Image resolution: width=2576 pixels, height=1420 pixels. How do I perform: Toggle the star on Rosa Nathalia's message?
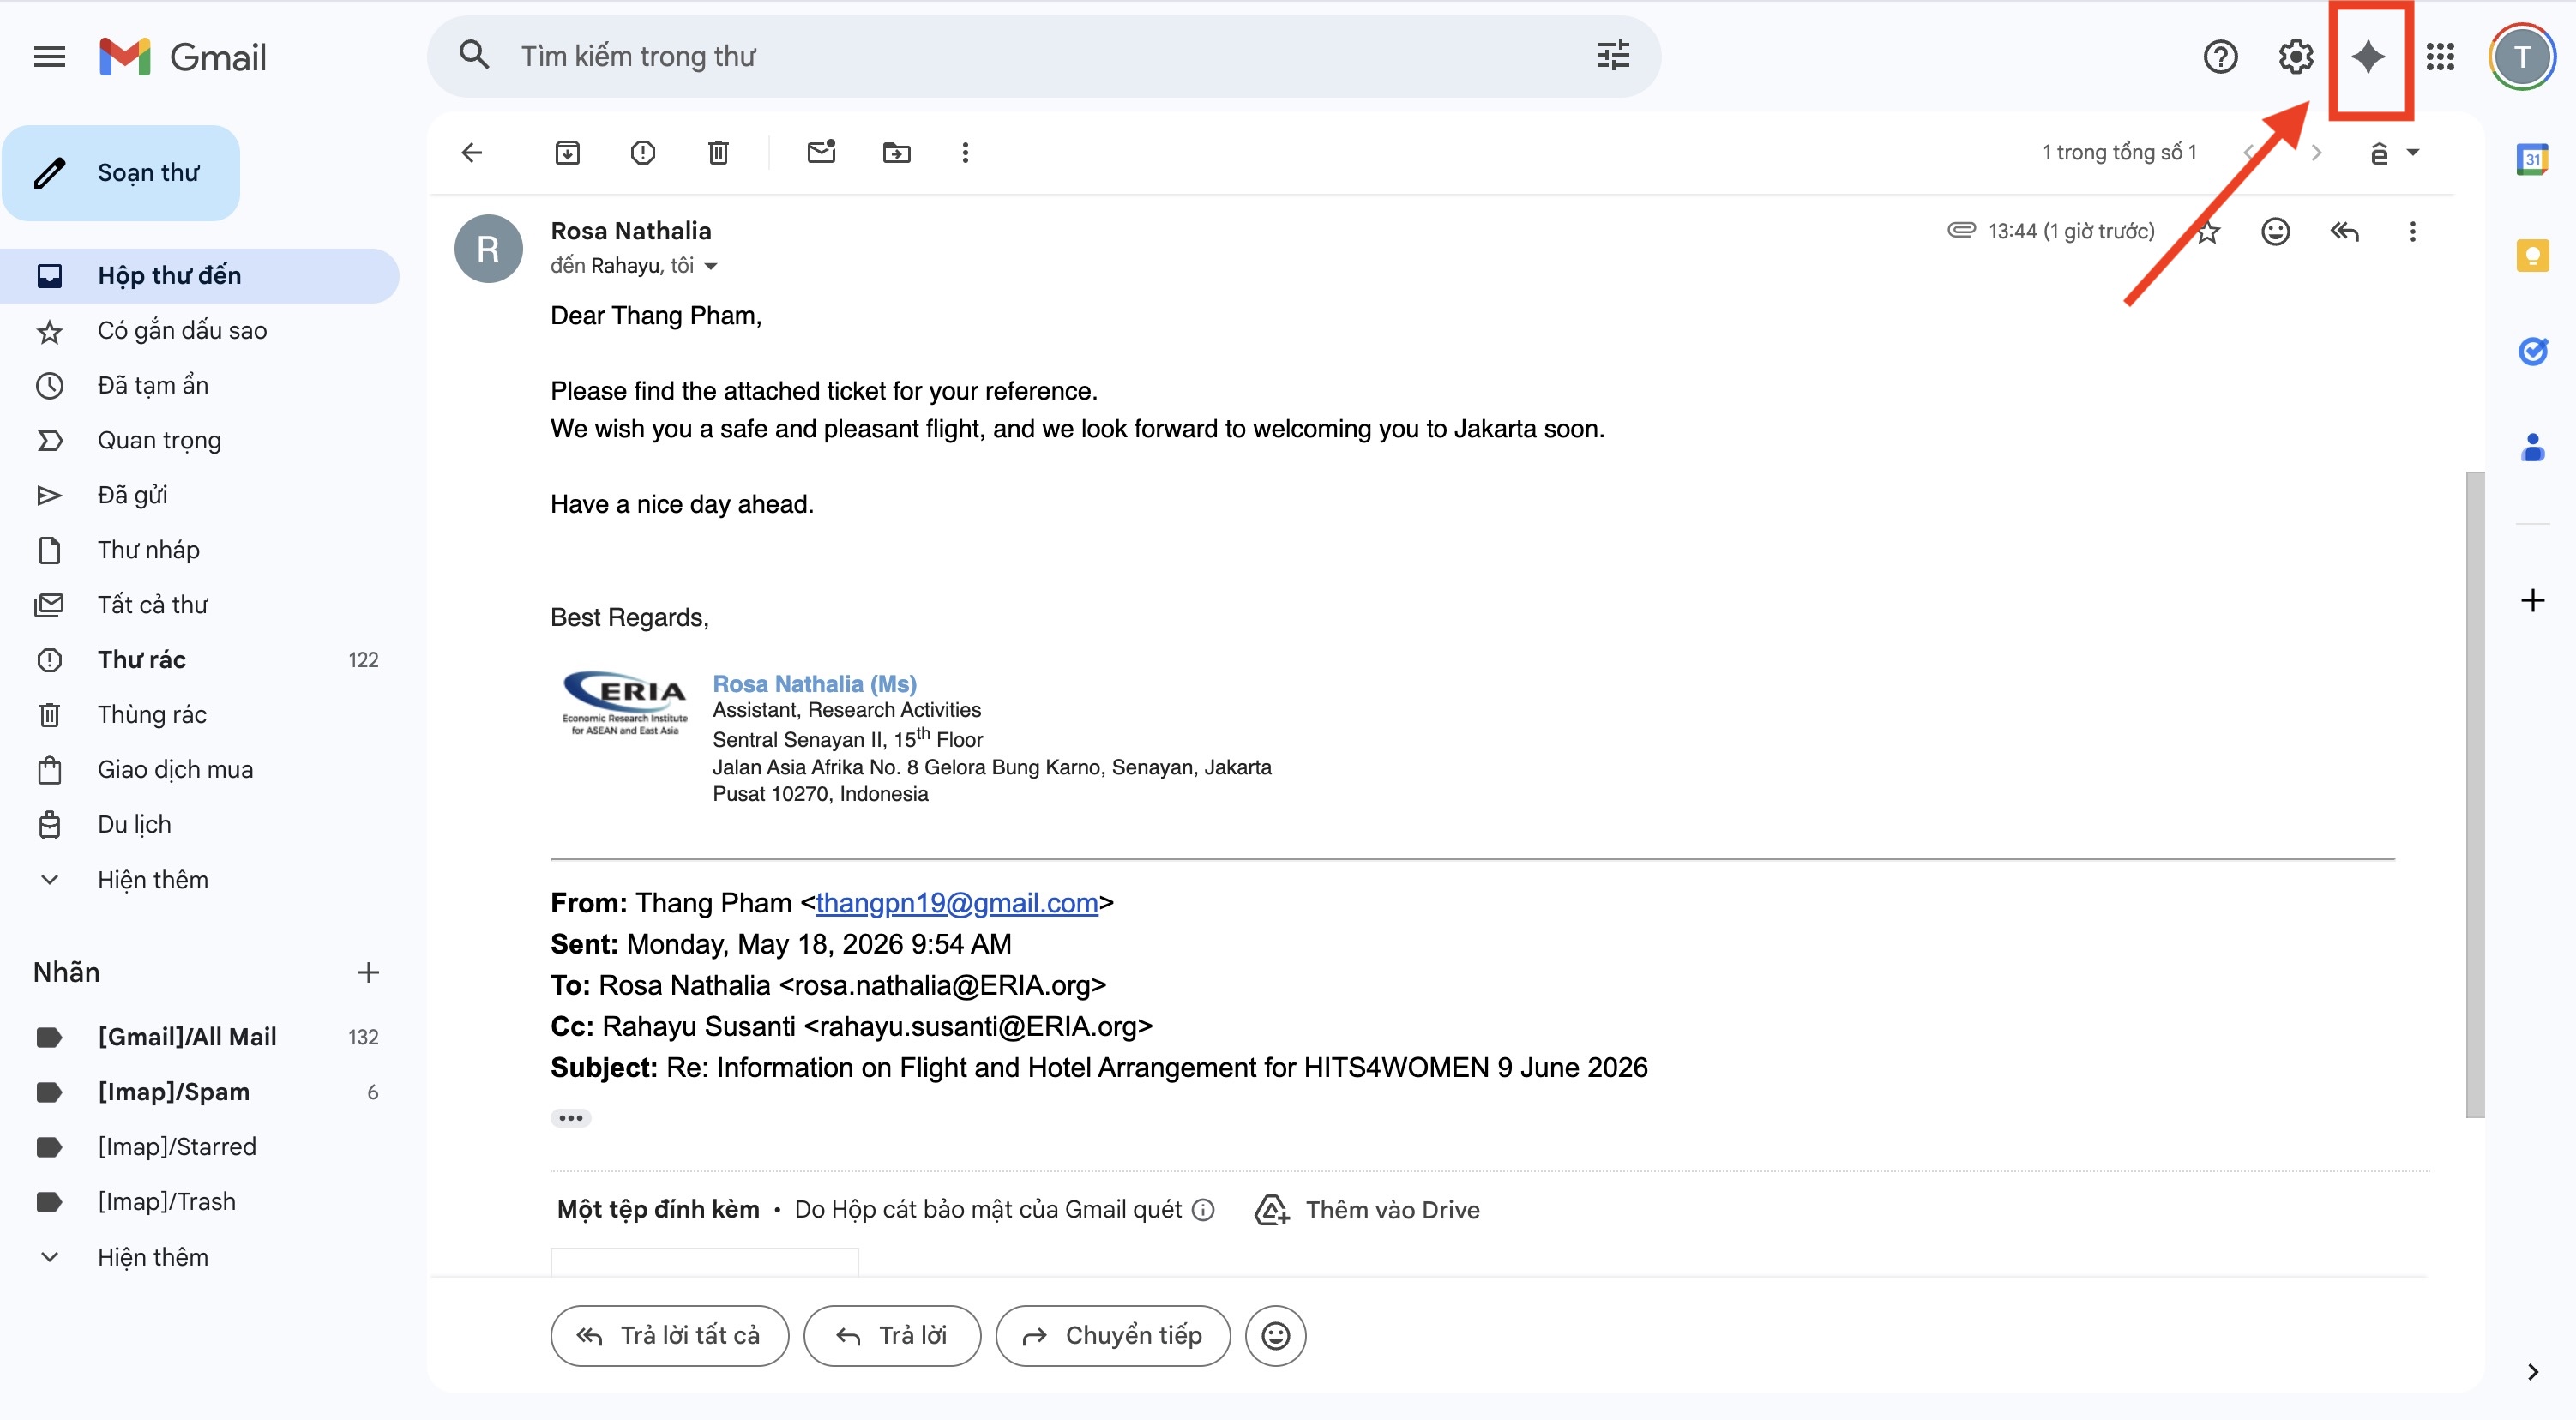tap(2208, 232)
